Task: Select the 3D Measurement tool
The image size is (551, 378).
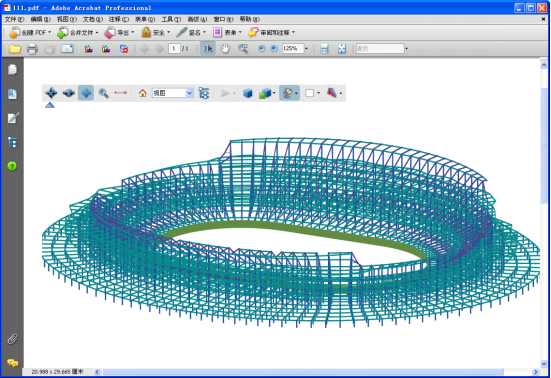Action: pyautogui.click(x=121, y=93)
